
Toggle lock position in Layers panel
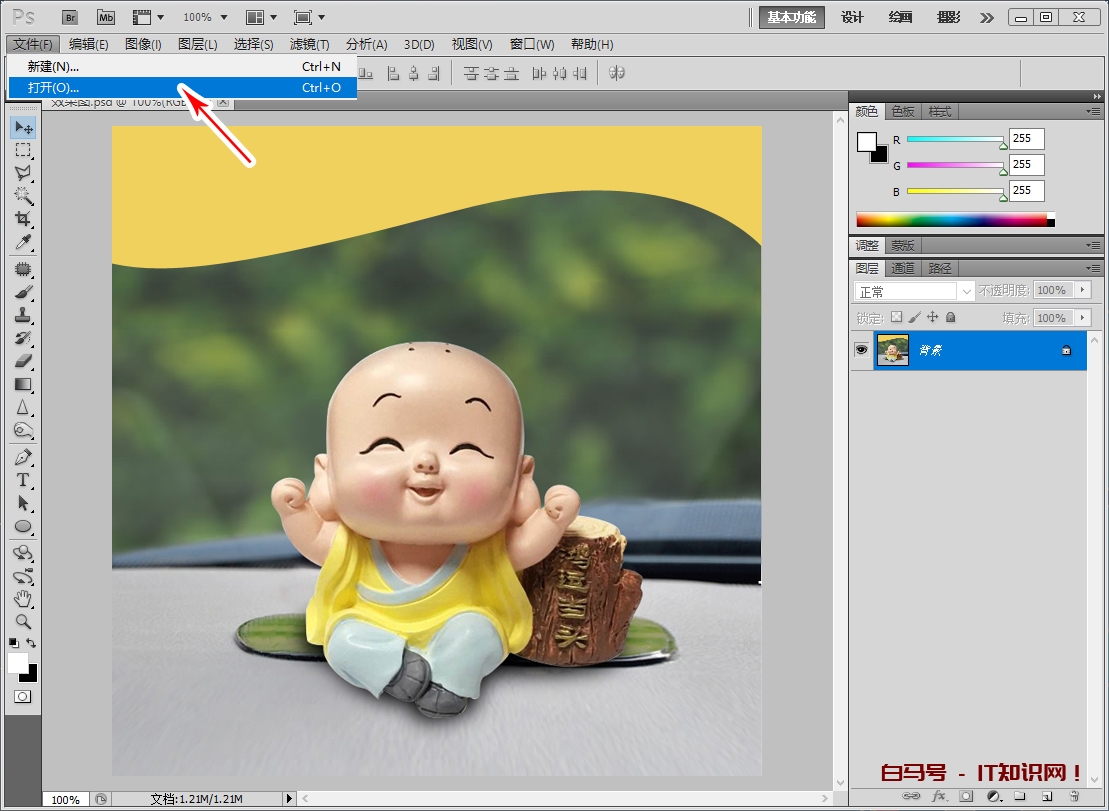pos(932,317)
